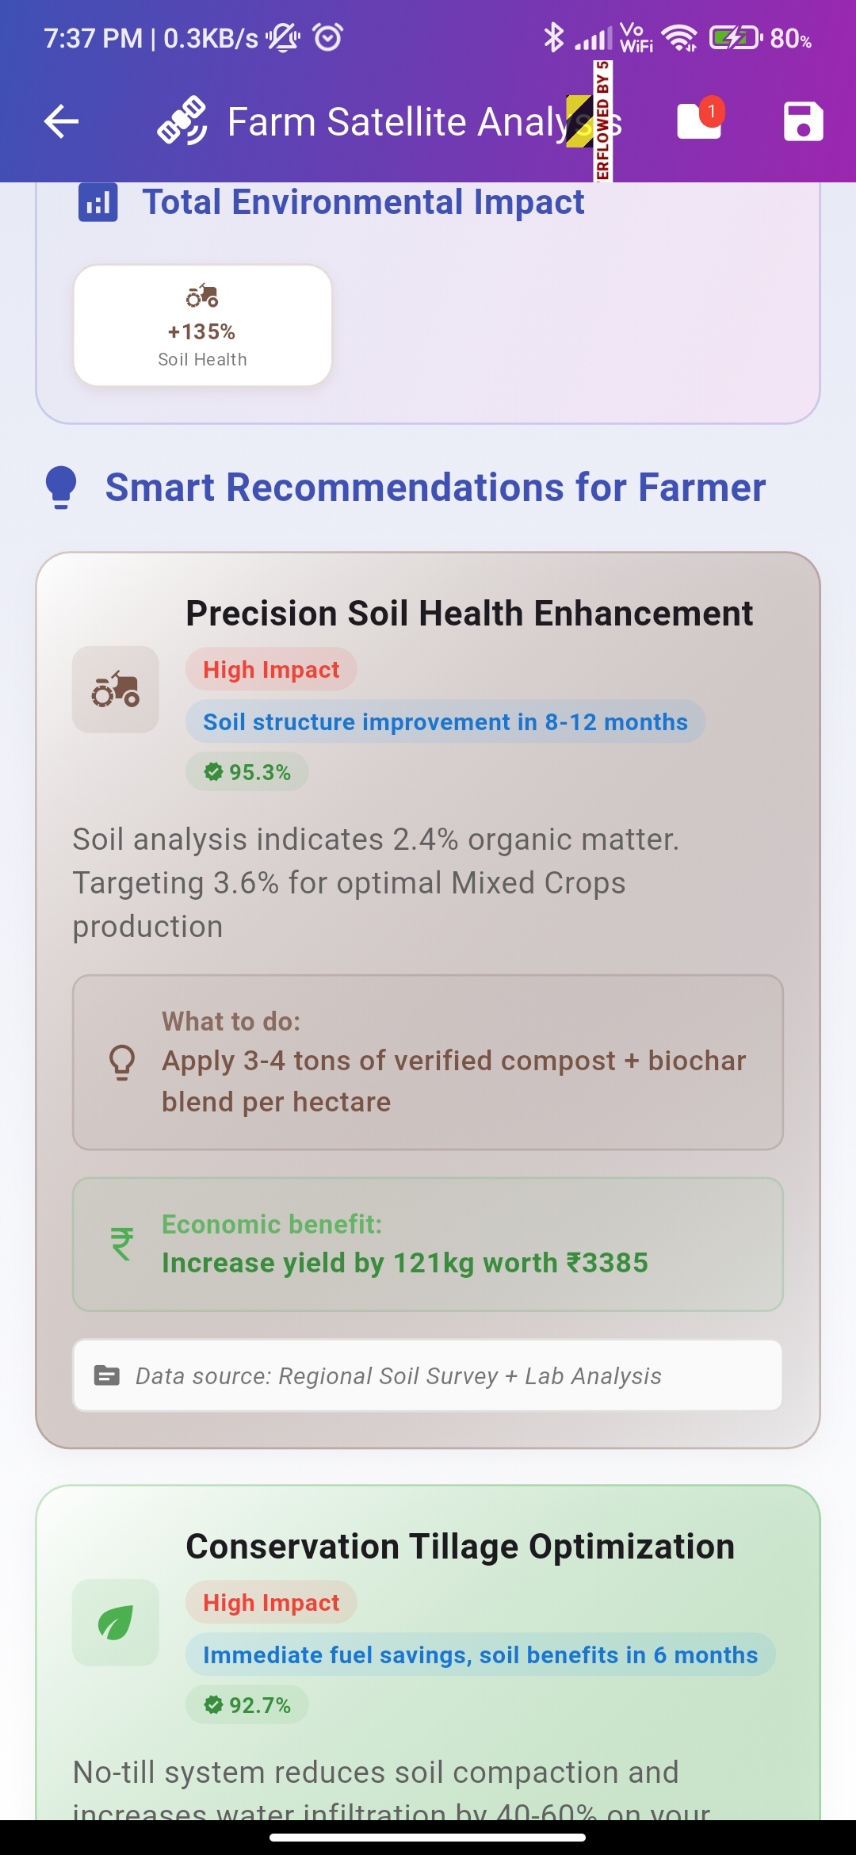Tap the lightbulb icon in What to do box
The width and height of the screenshot is (856, 1855).
(x=122, y=1062)
